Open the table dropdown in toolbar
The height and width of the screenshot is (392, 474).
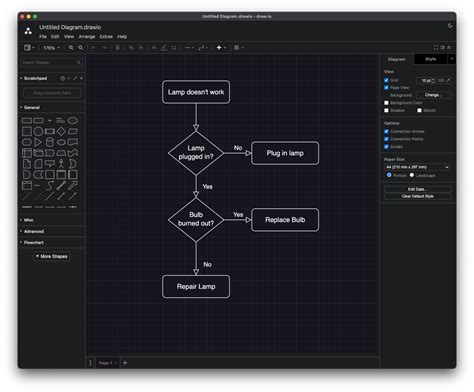click(238, 48)
